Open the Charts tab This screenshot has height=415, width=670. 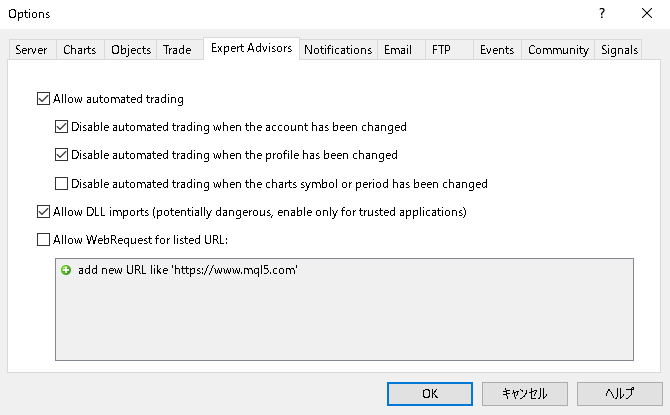pyautogui.click(x=80, y=50)
